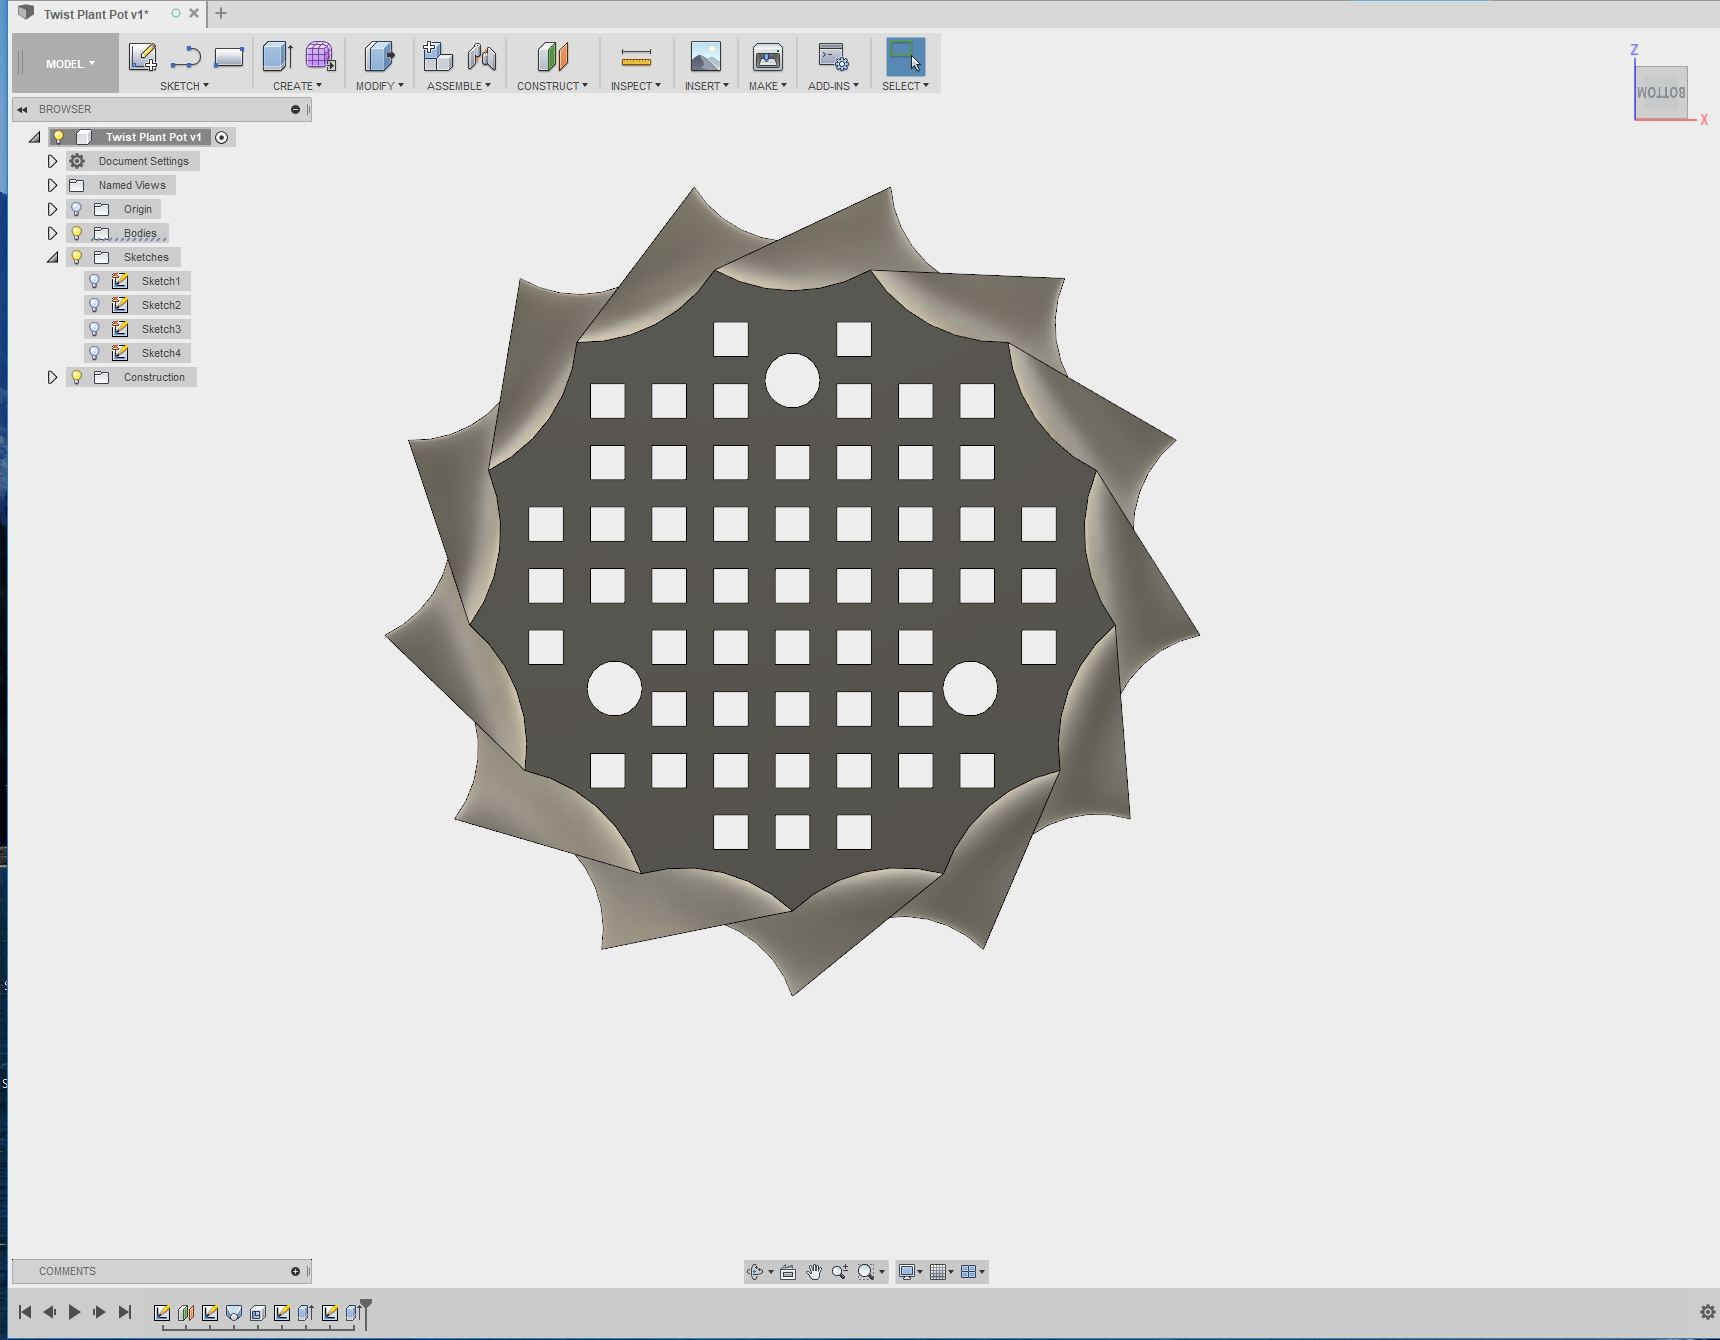The height and width of the screenshot is (1340, 1720).
Task: Click the Look At navigation icon
Action: (788, 1272)
